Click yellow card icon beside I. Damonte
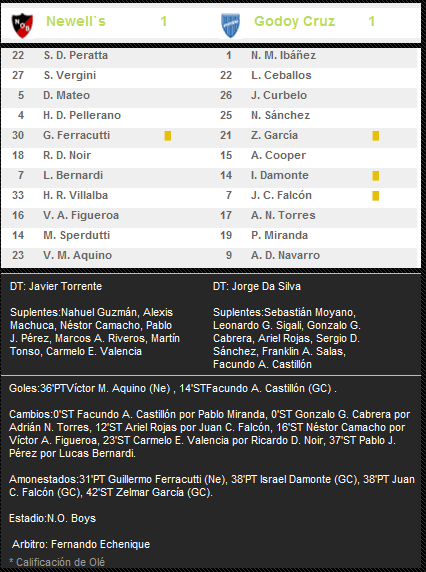This screenshot has height=572, width=426. tap(376, 176)
